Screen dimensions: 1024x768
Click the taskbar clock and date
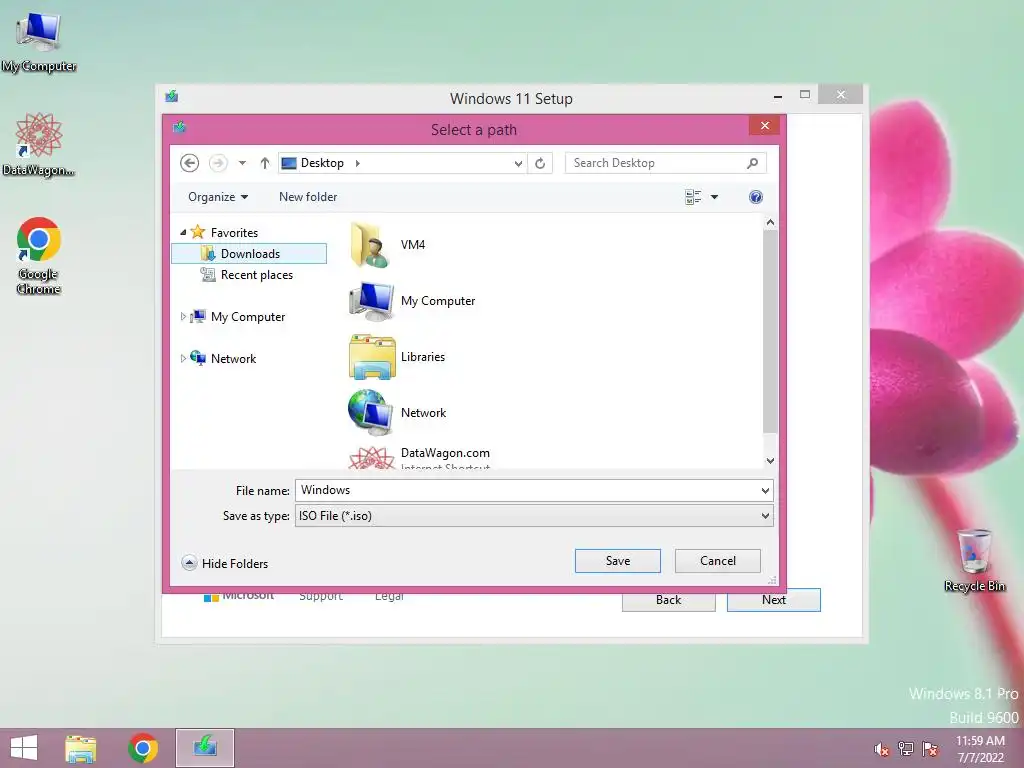[x=980, y=749]
